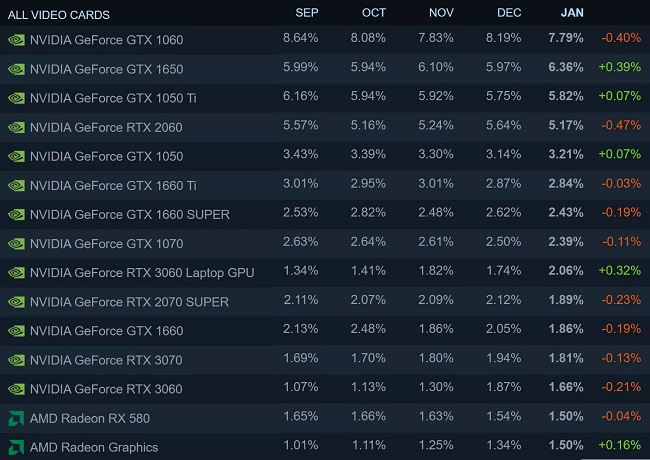Screen dimensions: 650x460
Task: Click NVIDIA logo beside GeForce GTX 1650
Action: click(17, 69)
